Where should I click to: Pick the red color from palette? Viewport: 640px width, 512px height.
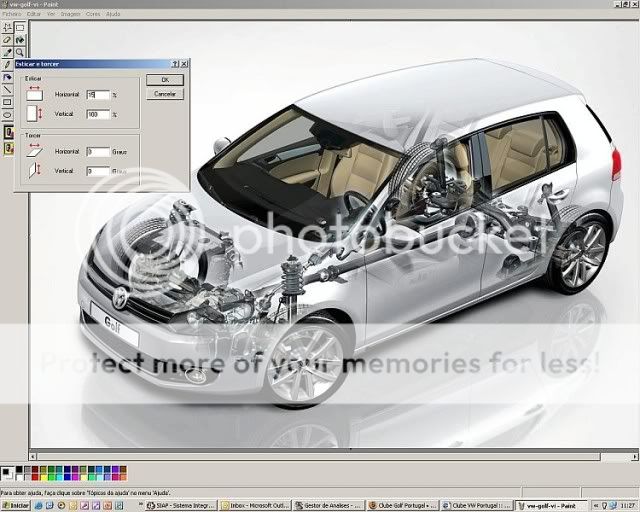[x=35, y=477]
